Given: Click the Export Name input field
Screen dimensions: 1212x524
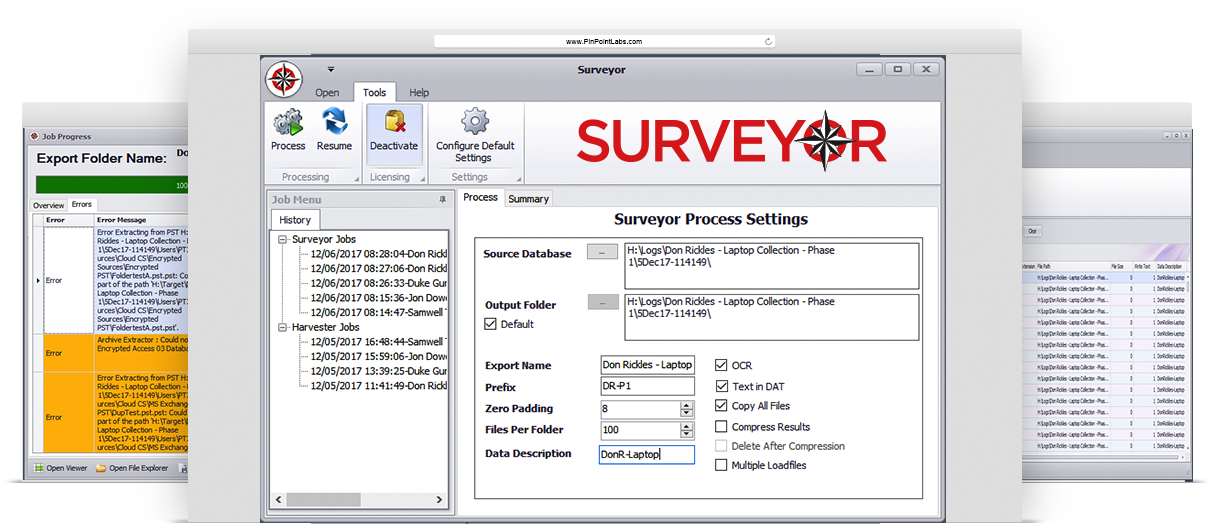Looking at the screenshot, I should [647, 365].
